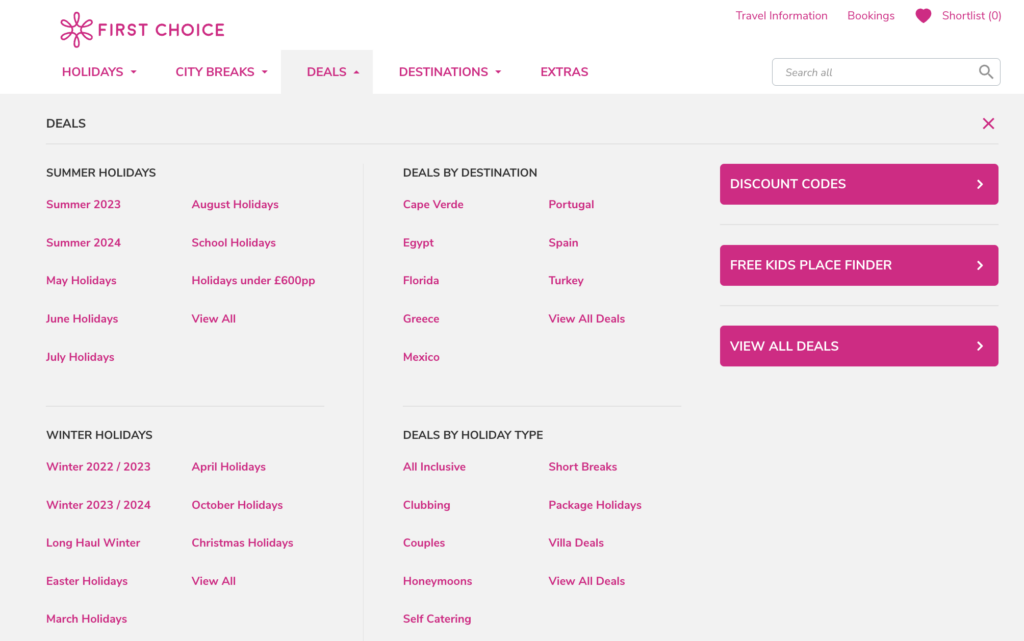Expand the Holidays dropdown menu
Screen dimensions: 1024x641
[x=99, y=72]
